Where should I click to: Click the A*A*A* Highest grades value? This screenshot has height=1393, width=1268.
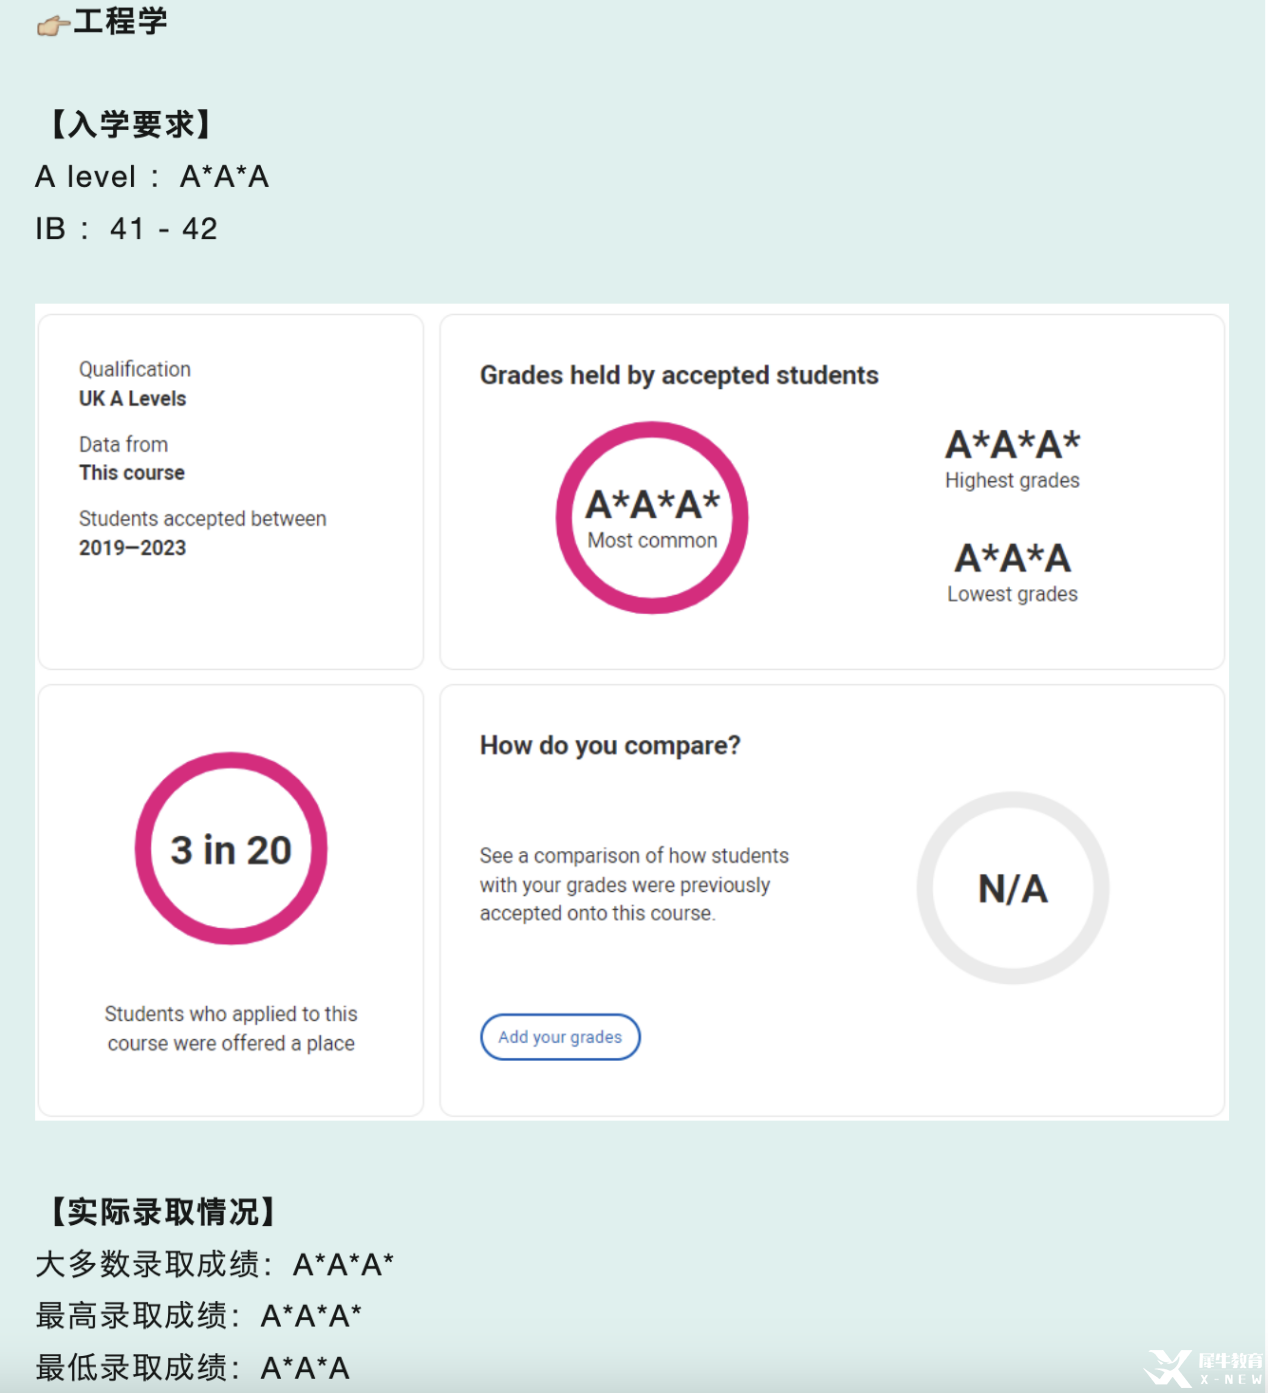[x=1012, y=445]
